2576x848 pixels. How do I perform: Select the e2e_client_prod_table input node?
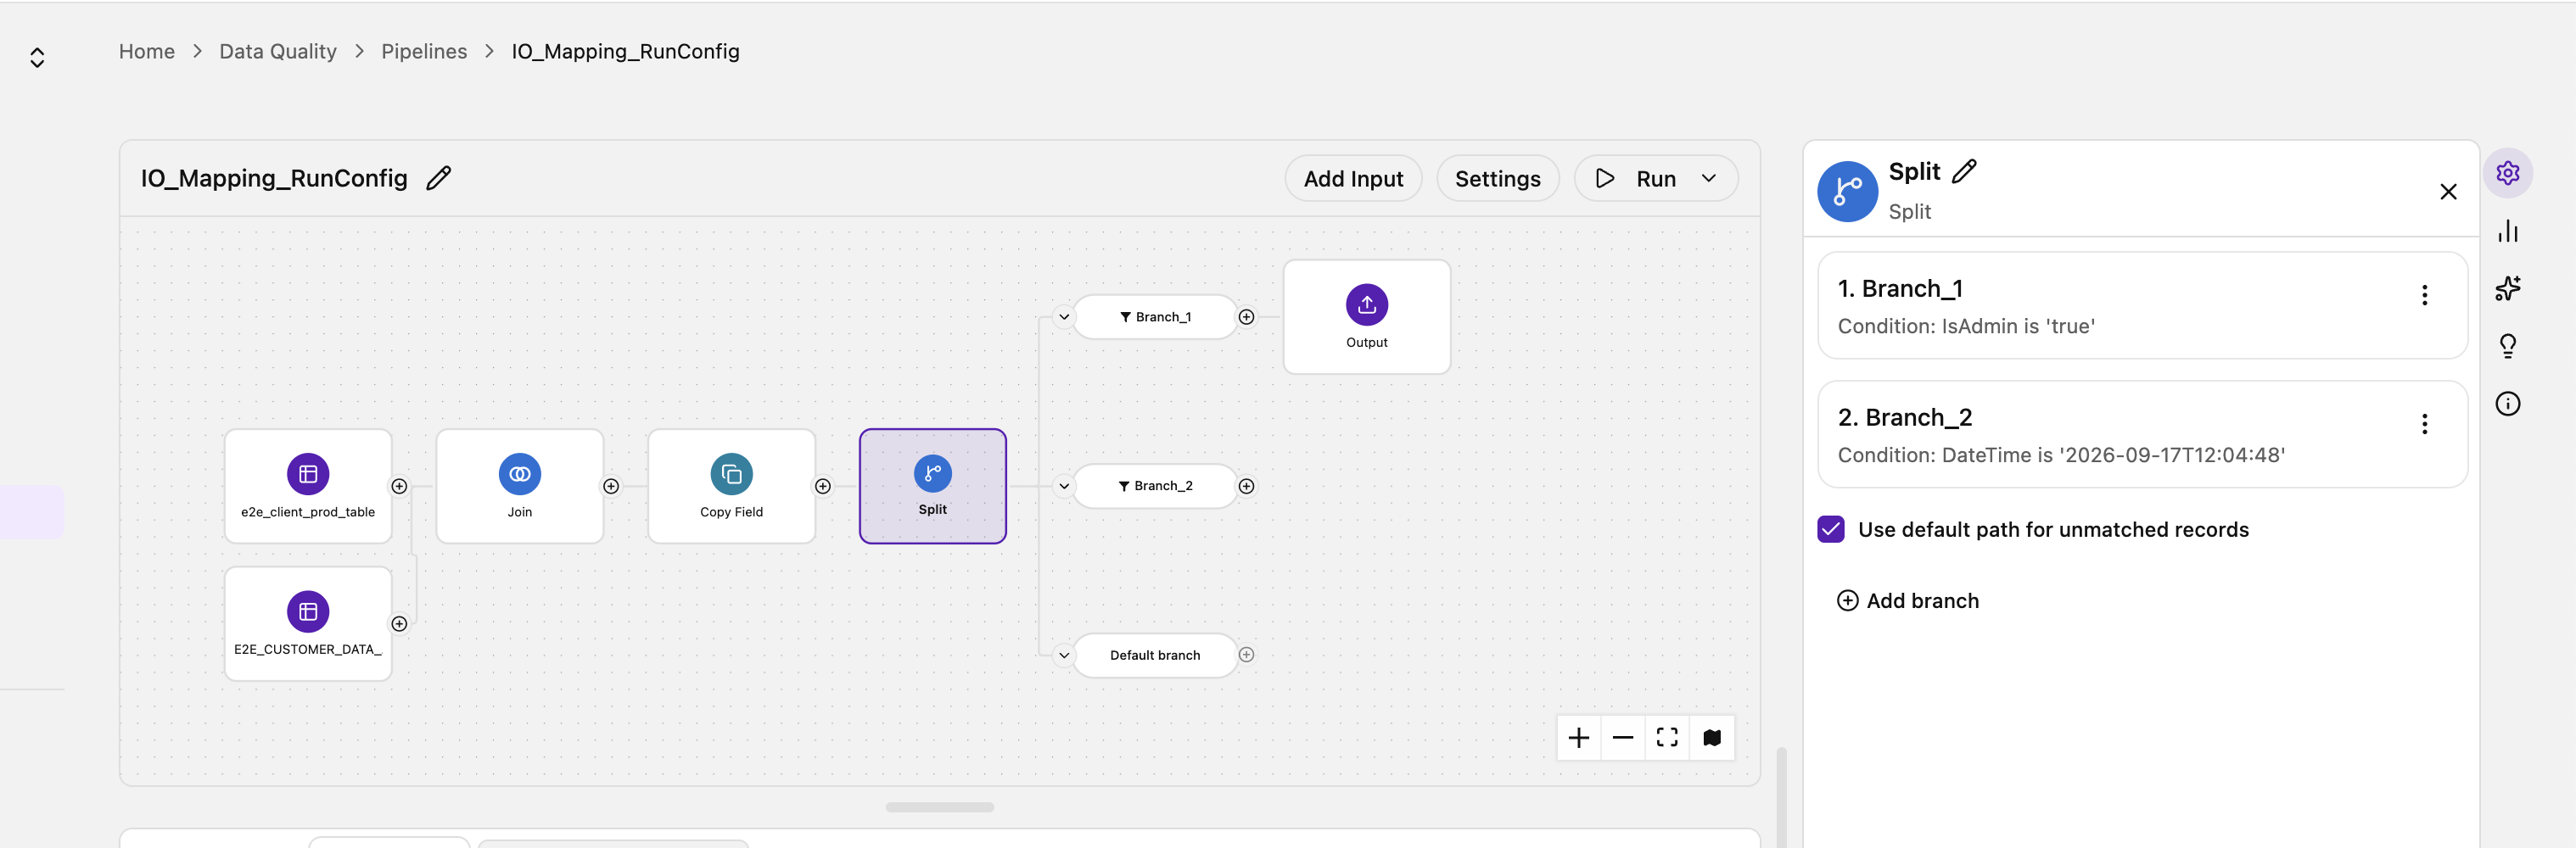tap(308, 486)
